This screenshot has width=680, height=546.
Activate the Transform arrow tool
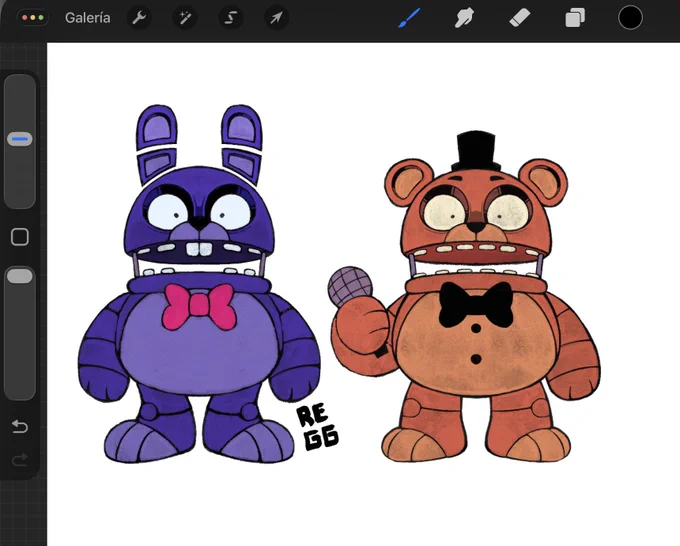tap(276, 18)
